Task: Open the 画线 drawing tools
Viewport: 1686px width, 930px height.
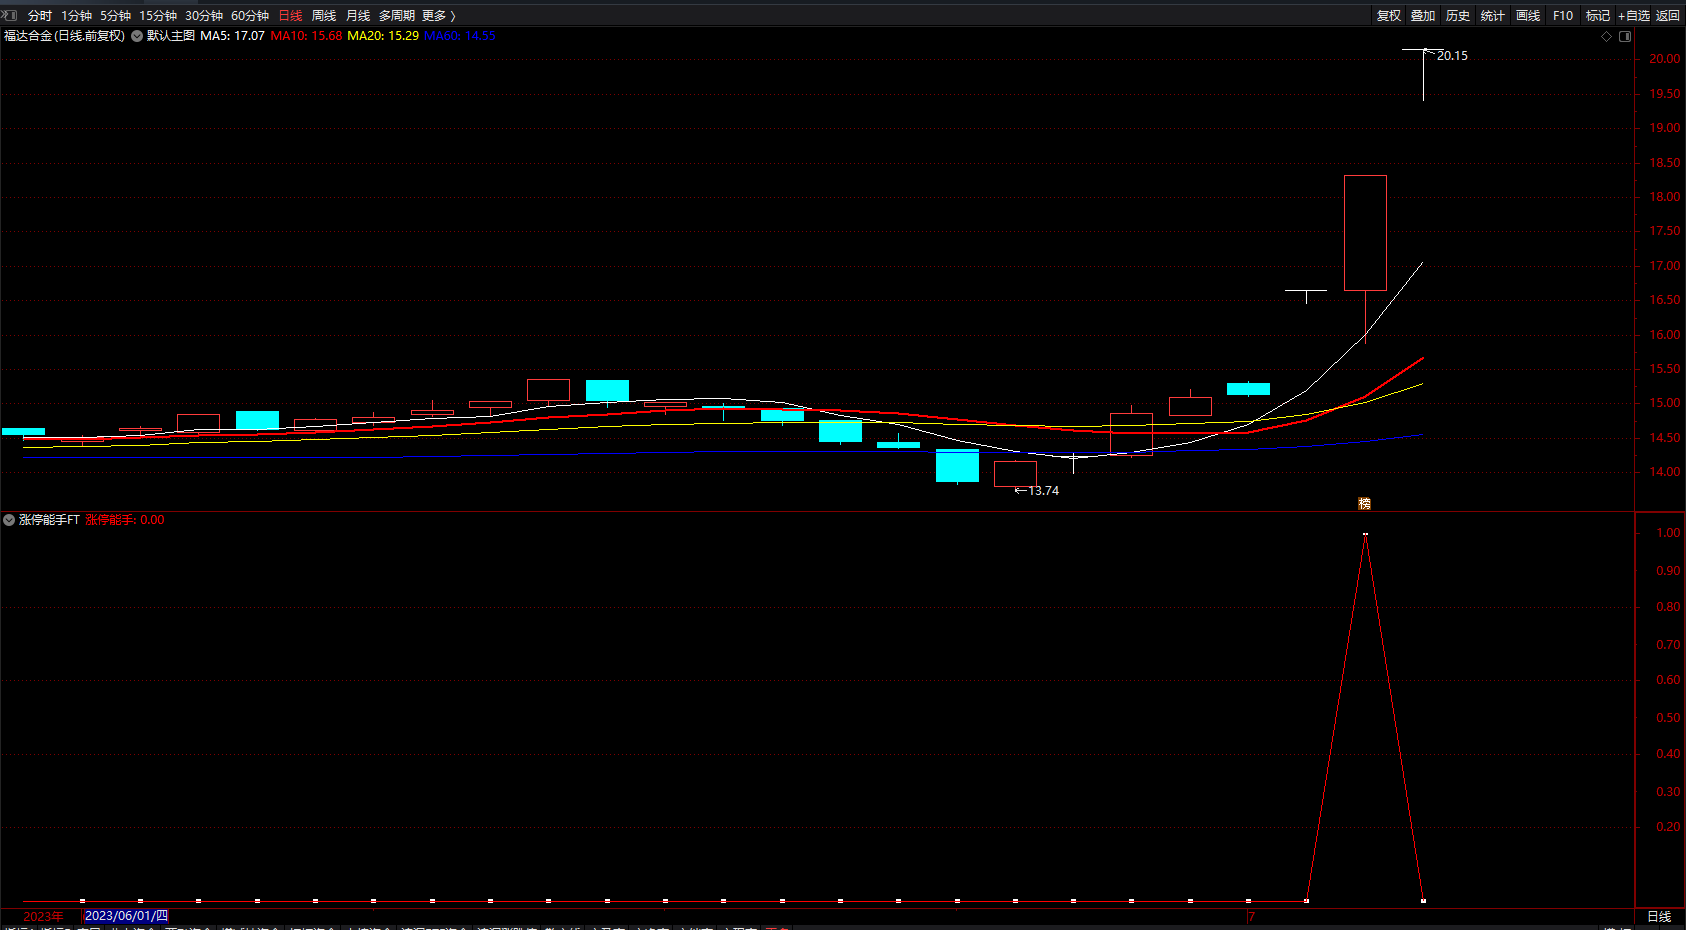Action: [x=1528, y=15]
